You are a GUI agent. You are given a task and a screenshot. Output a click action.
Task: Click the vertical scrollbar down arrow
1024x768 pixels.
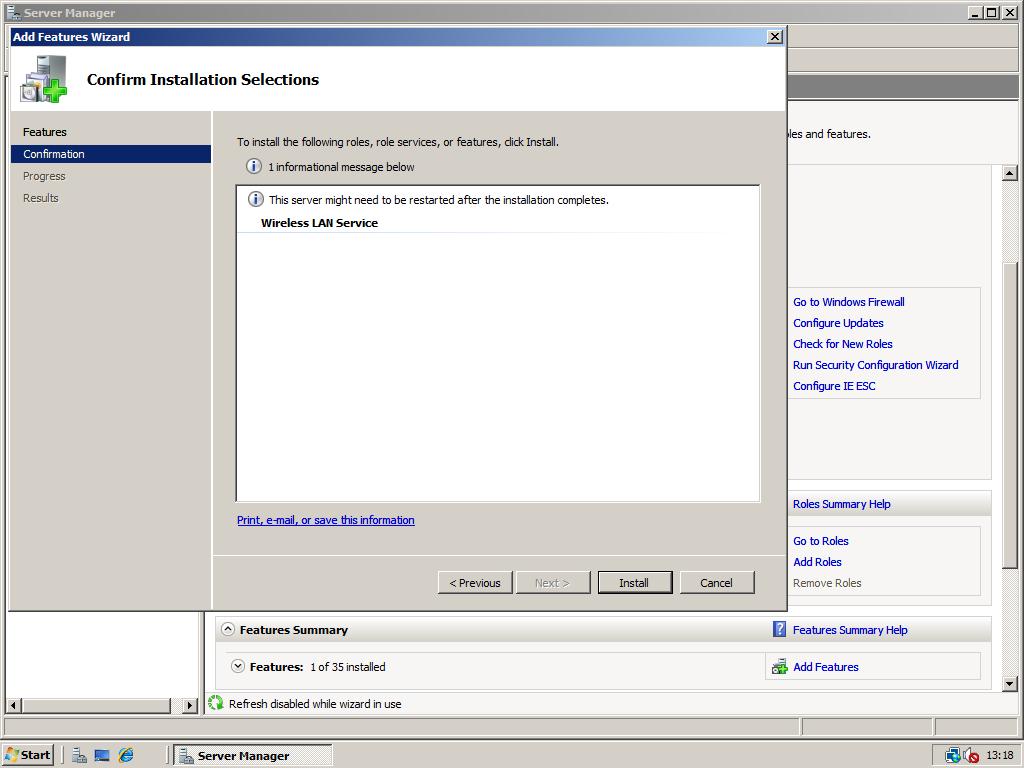pos(1010,684)
